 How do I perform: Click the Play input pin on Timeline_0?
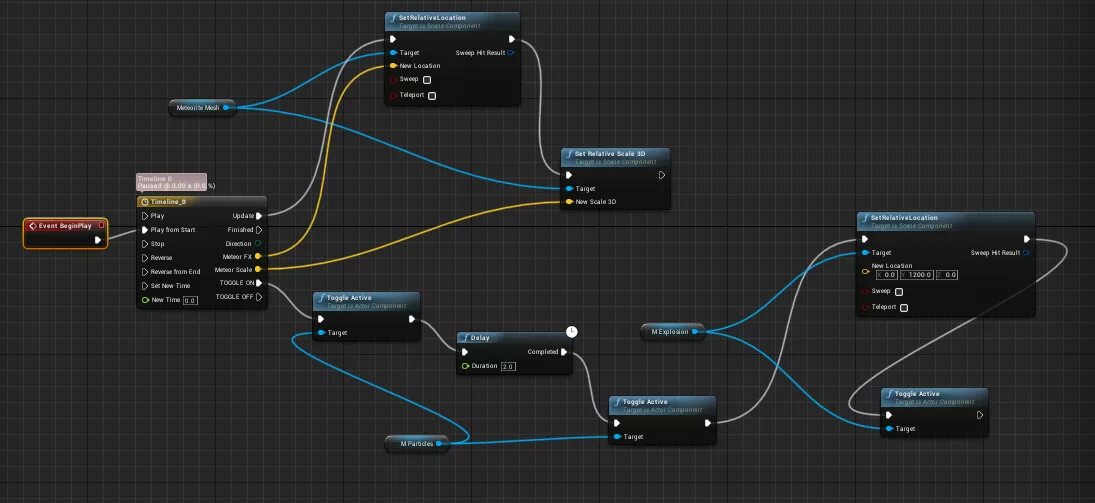[x=145, y=216]
